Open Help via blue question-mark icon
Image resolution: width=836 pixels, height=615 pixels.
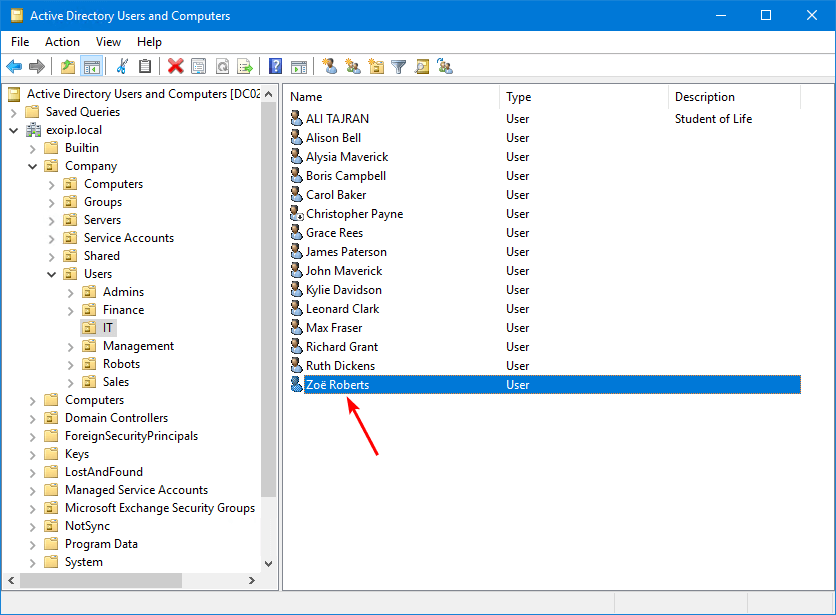click(275, 67)
